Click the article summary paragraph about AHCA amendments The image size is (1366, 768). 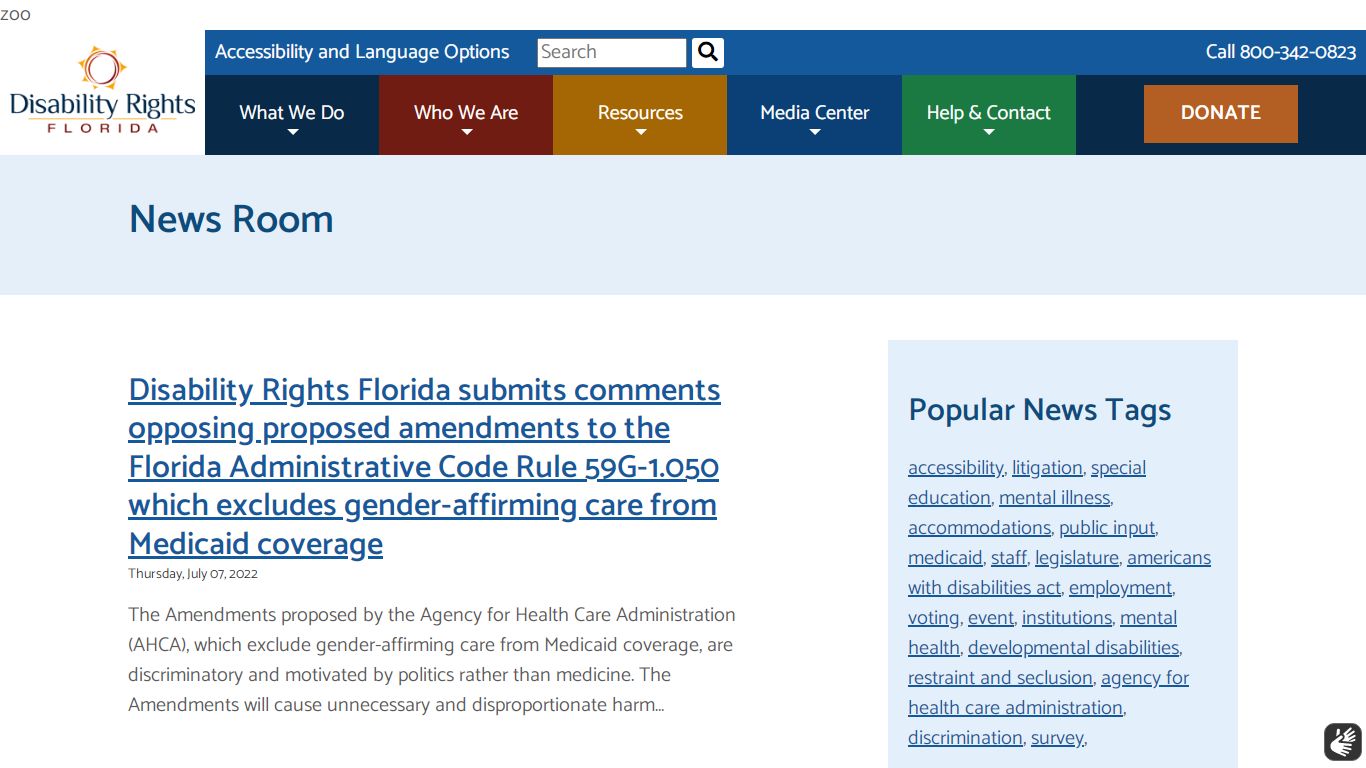pos(432,660)
